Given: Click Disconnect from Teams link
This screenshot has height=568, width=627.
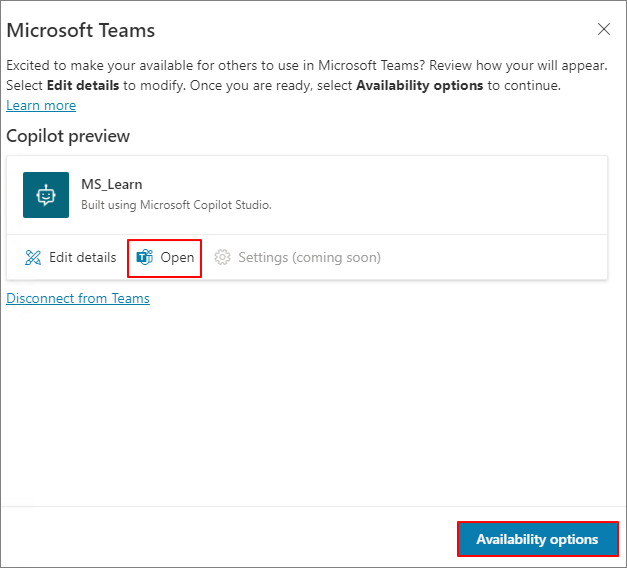Looking at the screenshot, I should pos(78,298).
